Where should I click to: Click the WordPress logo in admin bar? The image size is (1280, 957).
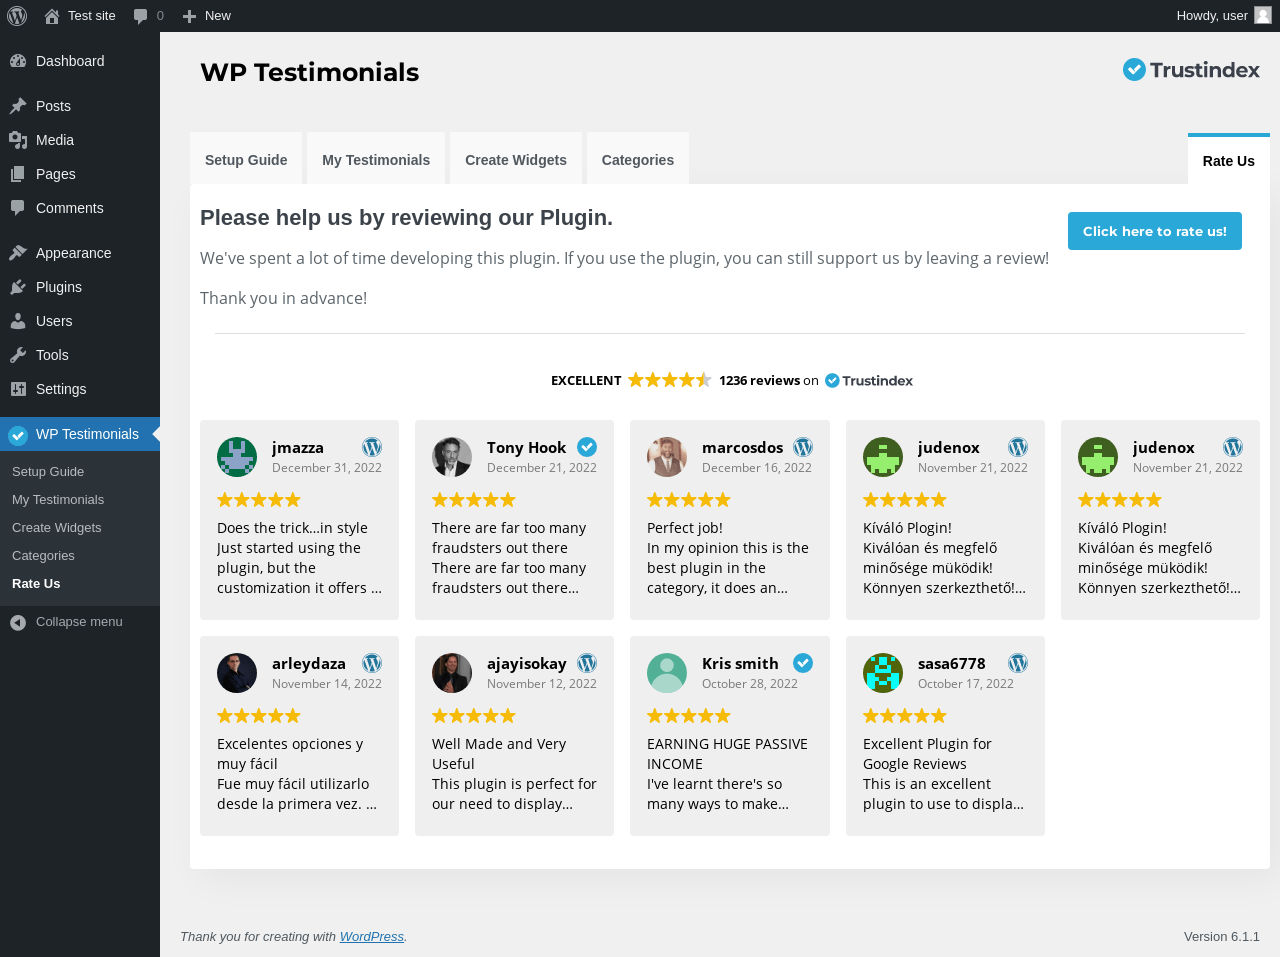17,16
